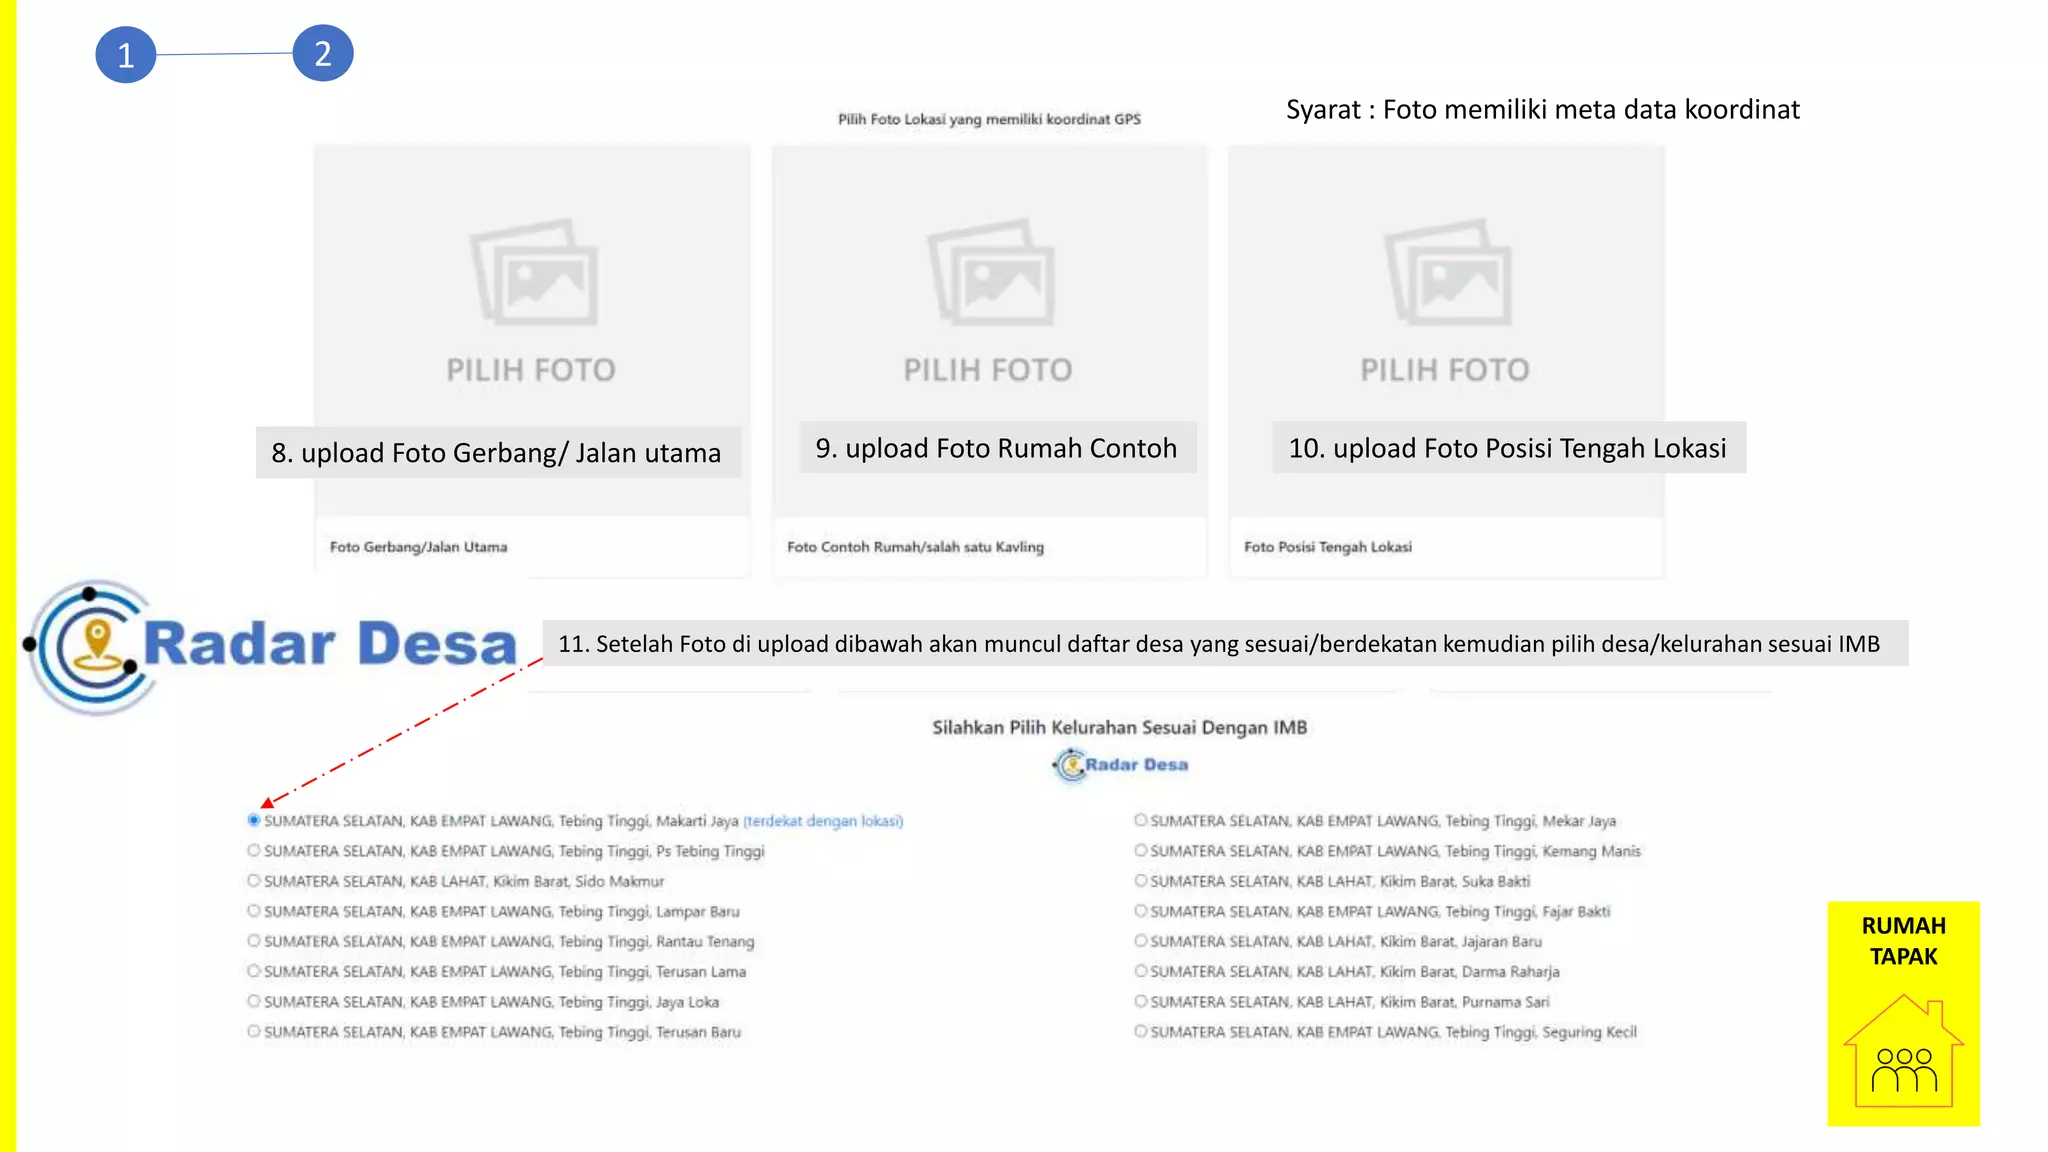Click the Foto Posisi Tengah Lokasi image placeholder icon
Image resolution: width=2048 pixels, height=1152 pixels.
click(1447, 272)
